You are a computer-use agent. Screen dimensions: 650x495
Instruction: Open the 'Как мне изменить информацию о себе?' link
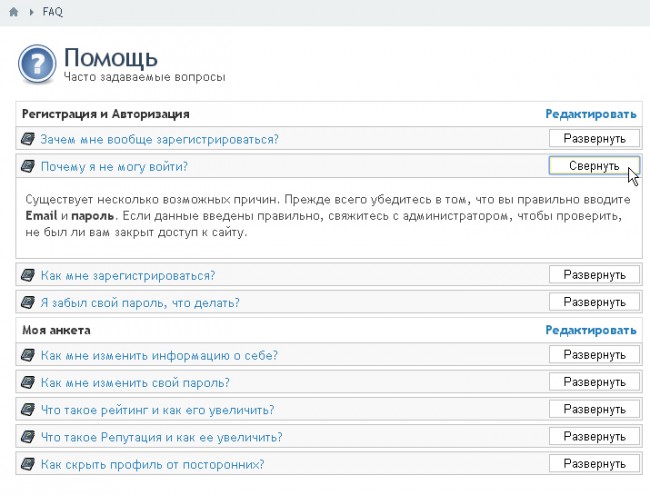tap(159, 355)
